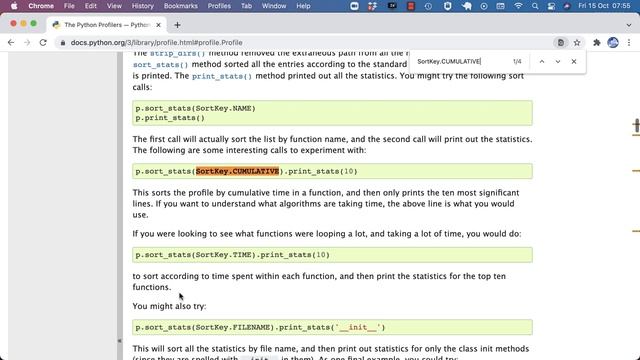640x360 pixels.
Task: Click the Dropbox-style menu bar icon
Action: pos(372,6)
